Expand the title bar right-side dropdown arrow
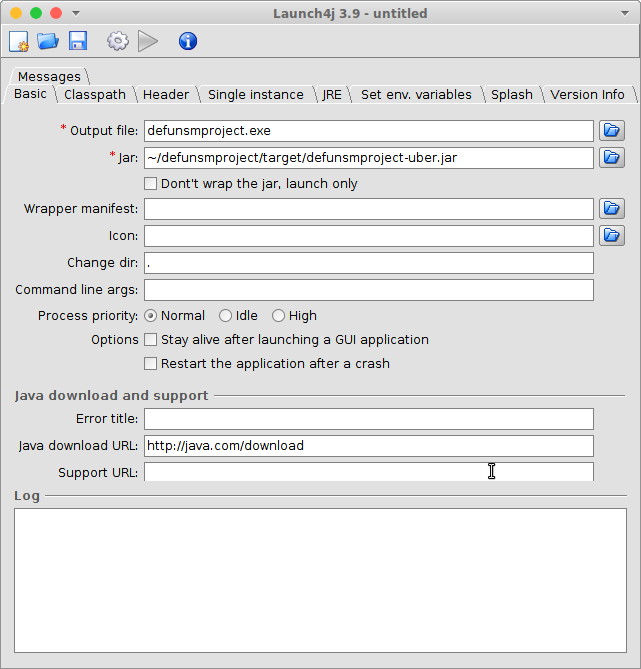This screenshot has width=641, height=669. click(x=625, y=13)
